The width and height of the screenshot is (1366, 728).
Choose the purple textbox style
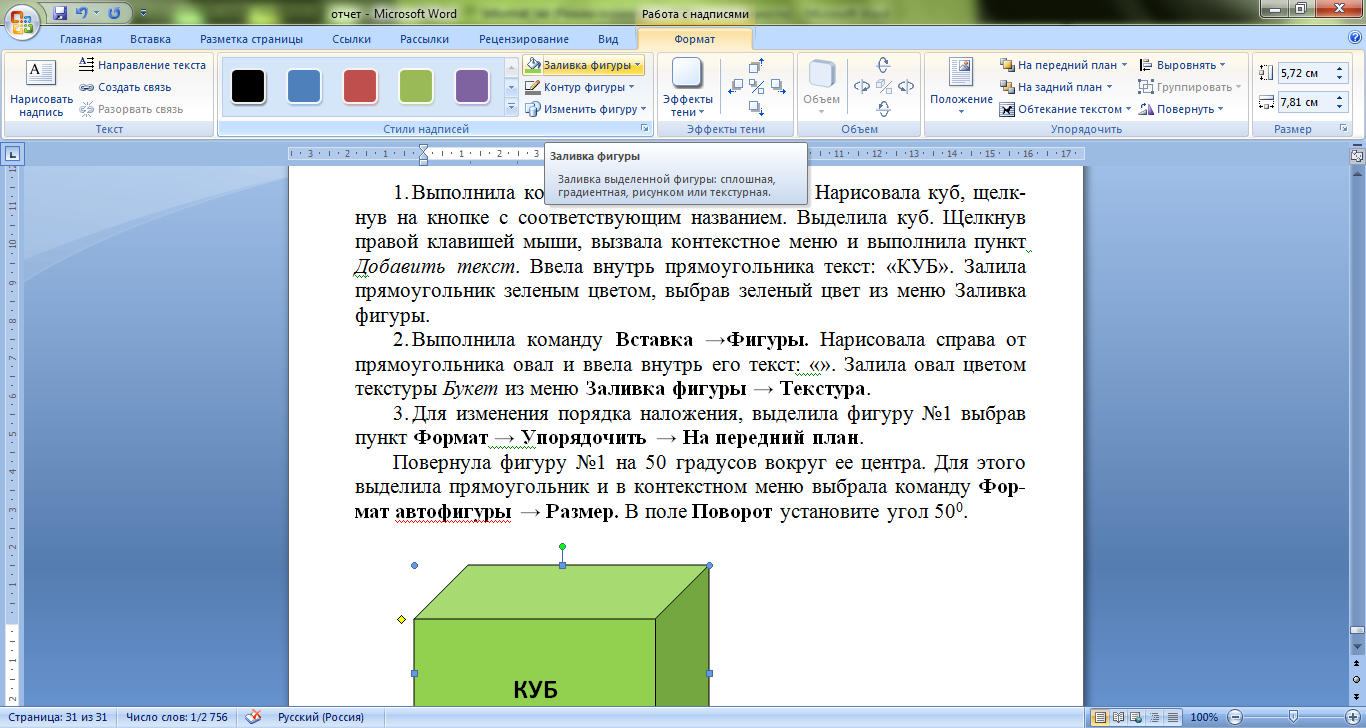click(472, 86)
